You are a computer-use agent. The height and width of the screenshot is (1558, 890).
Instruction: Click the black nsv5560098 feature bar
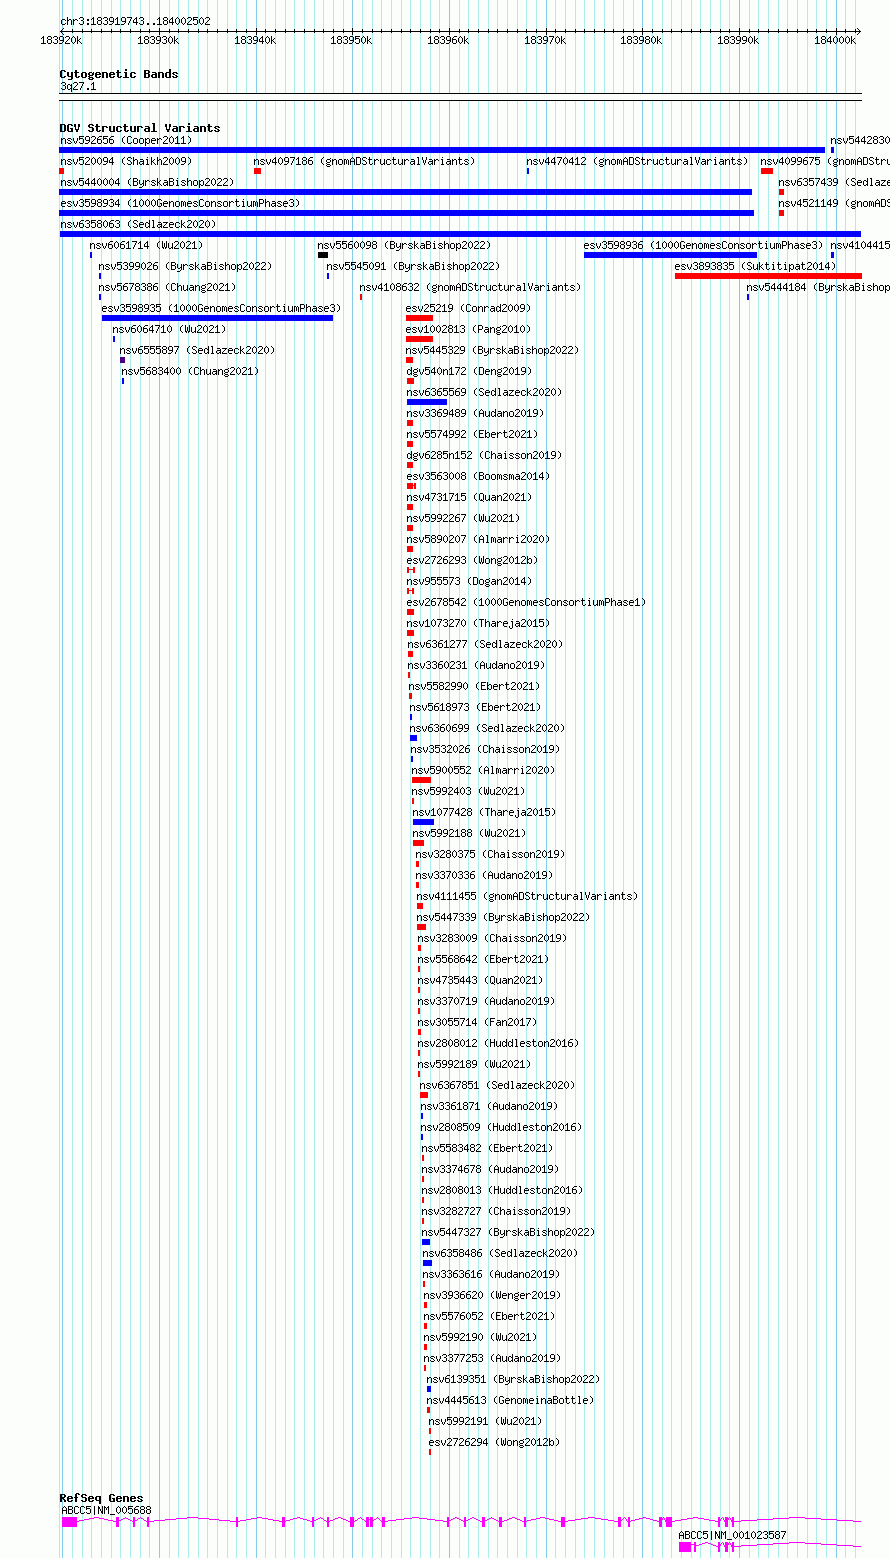point(323,255)
